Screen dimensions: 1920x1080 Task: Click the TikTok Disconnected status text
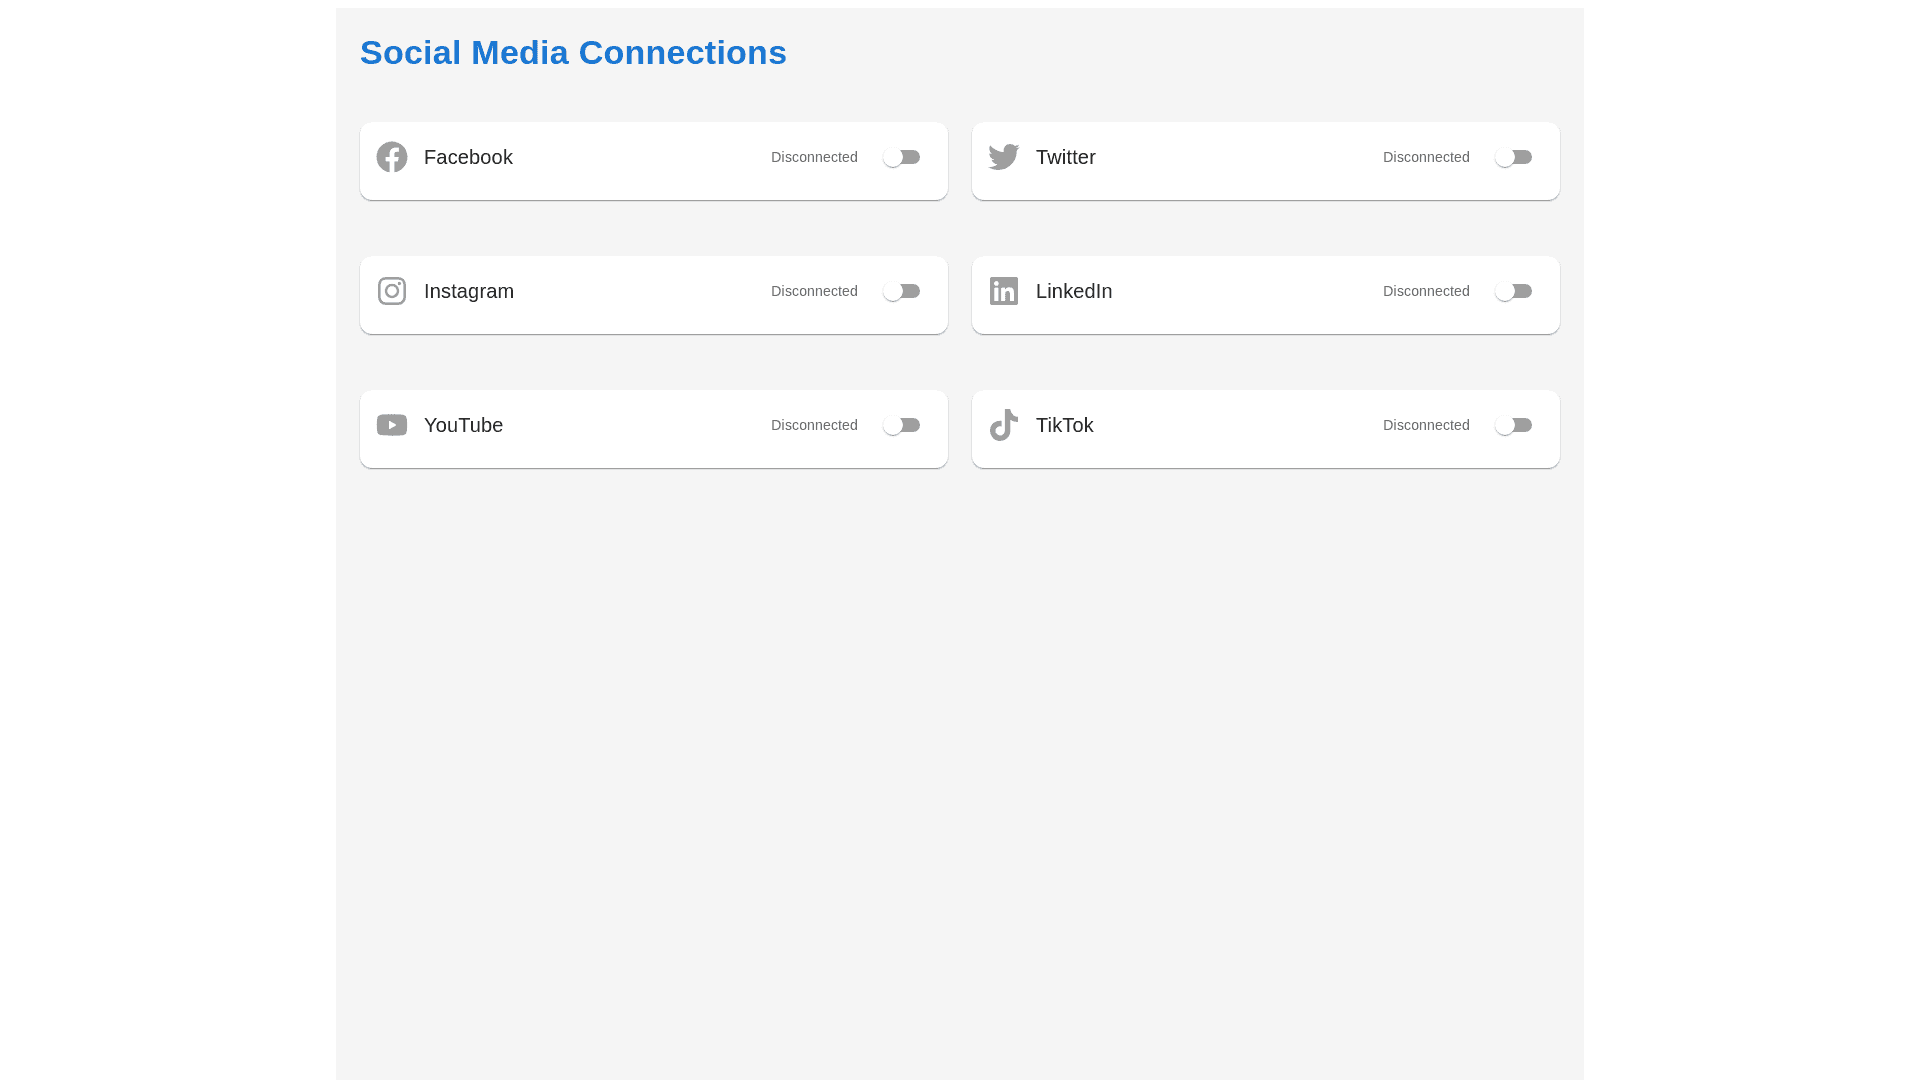click(1426, 425)
